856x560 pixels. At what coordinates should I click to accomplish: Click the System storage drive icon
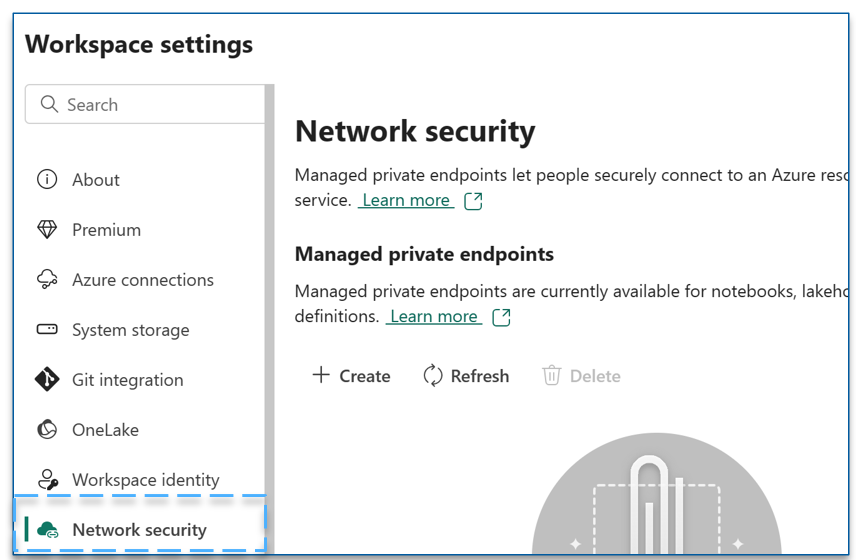pos(47,329)
